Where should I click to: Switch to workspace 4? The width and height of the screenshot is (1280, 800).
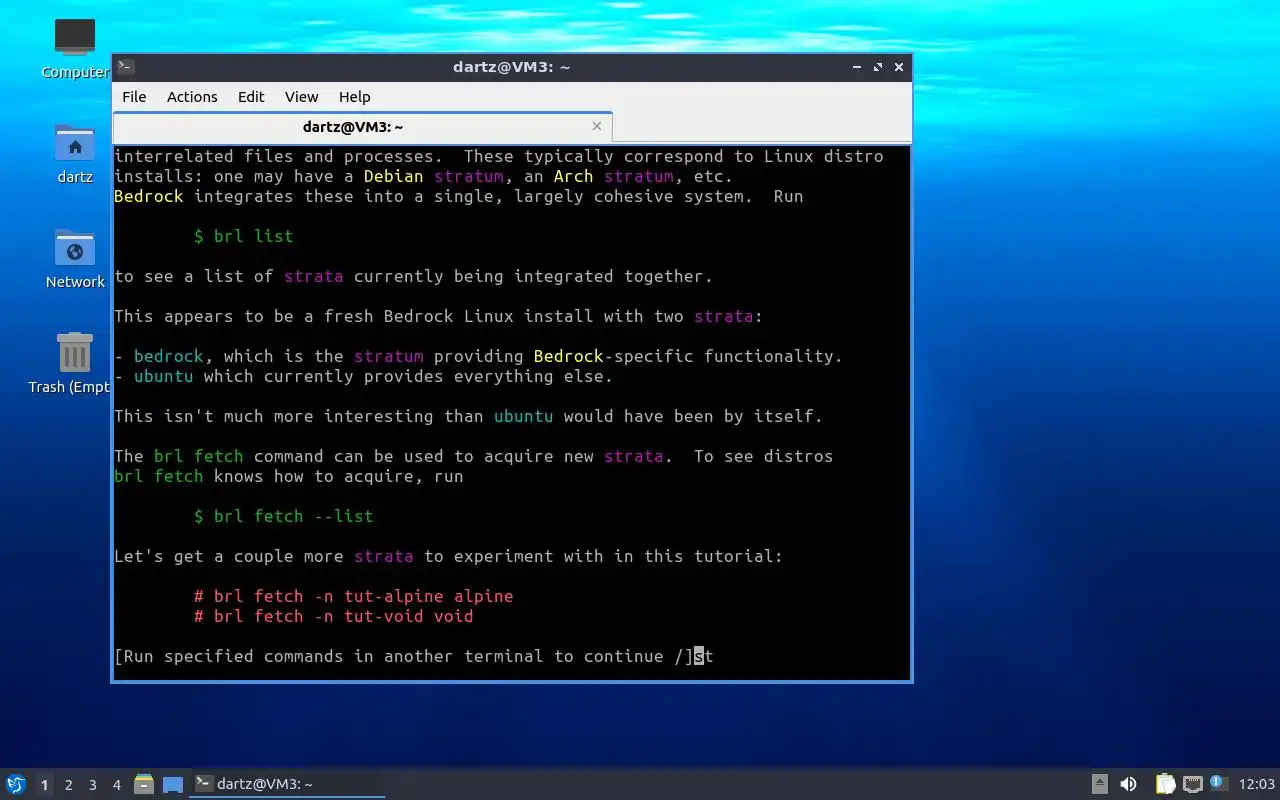[x=117, y=785]
